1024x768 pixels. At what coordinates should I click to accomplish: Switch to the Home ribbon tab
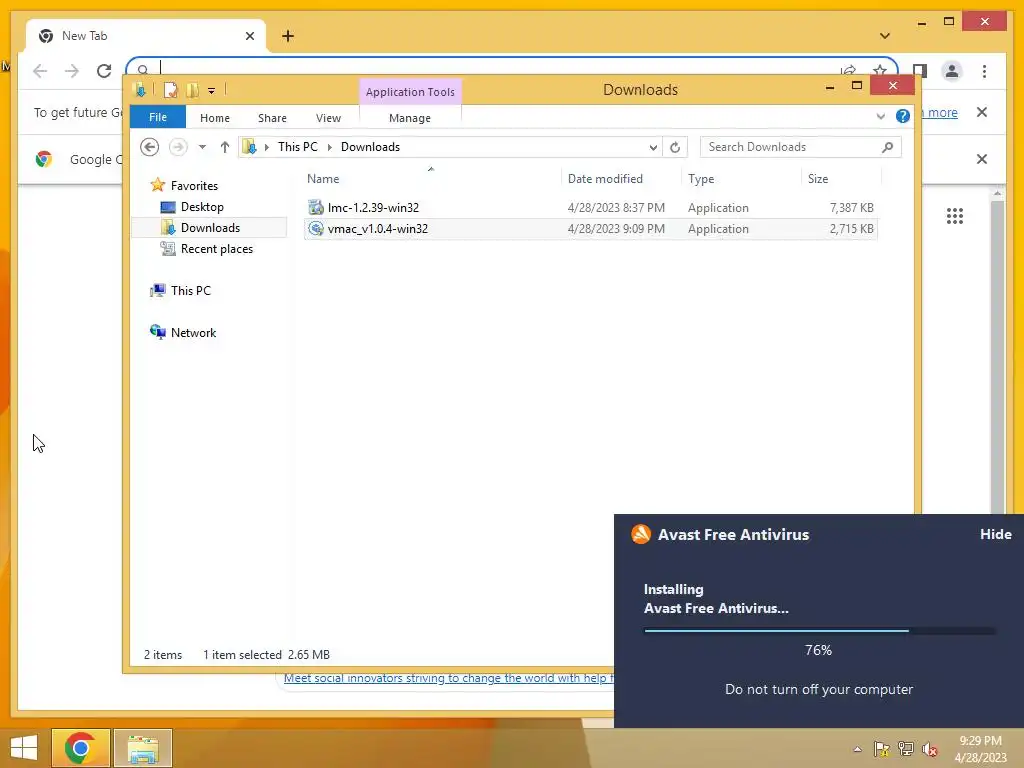pos(215,118)
